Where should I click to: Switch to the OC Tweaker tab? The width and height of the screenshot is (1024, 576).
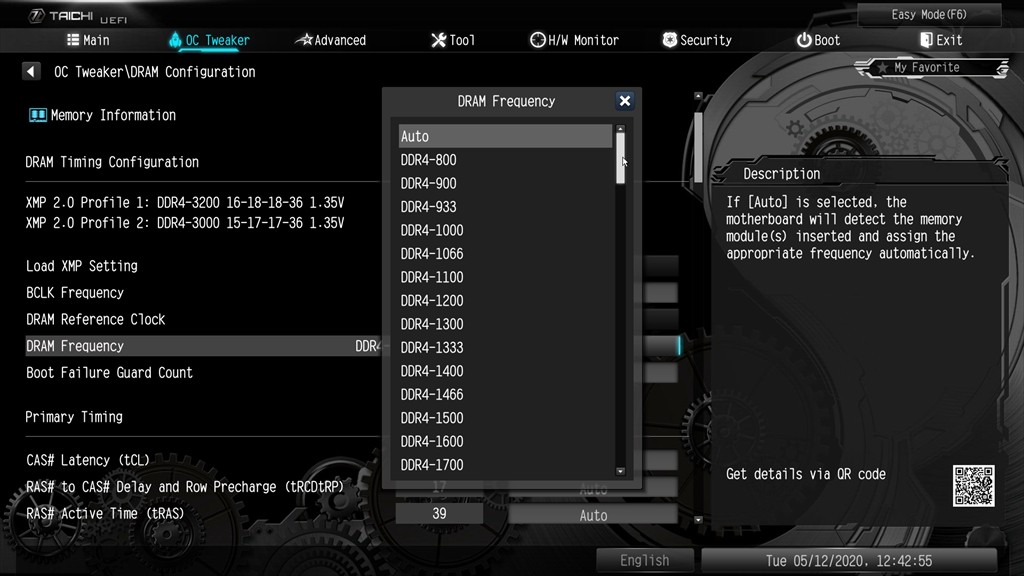pos(209,40)
